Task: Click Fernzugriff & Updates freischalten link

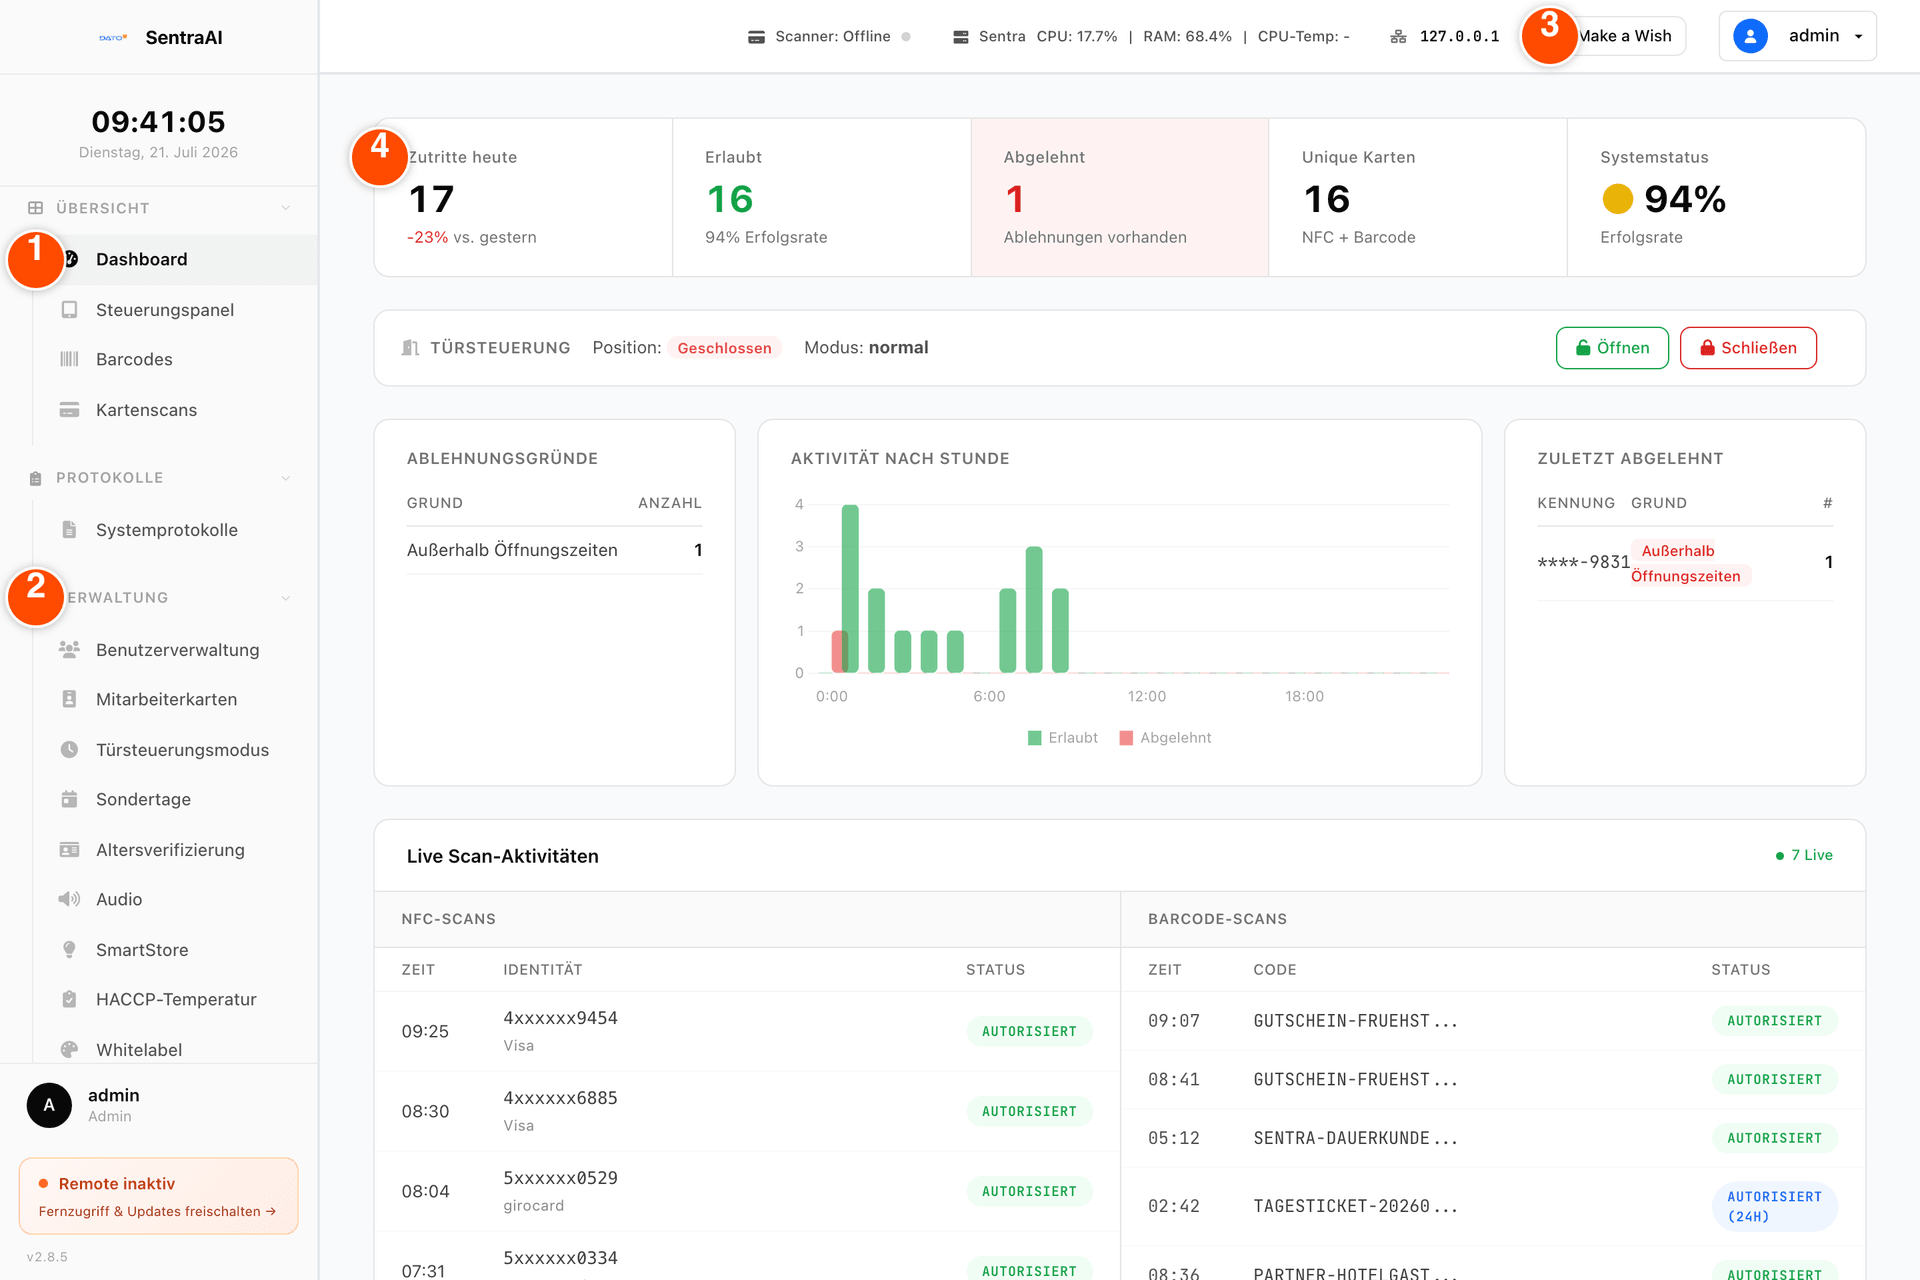Action: point(157,1211)
